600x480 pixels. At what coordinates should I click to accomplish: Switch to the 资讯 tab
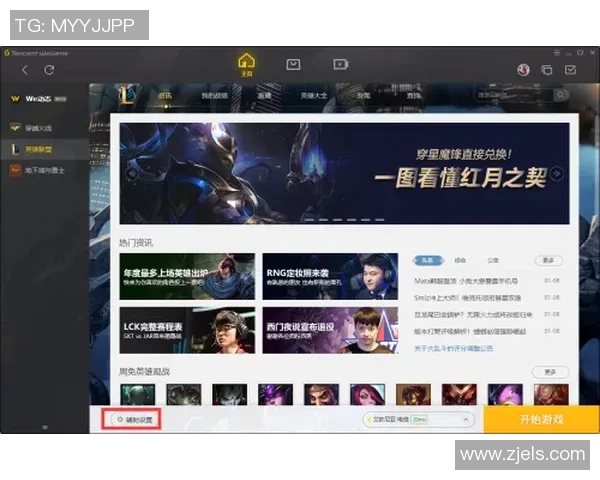(165, 96)
